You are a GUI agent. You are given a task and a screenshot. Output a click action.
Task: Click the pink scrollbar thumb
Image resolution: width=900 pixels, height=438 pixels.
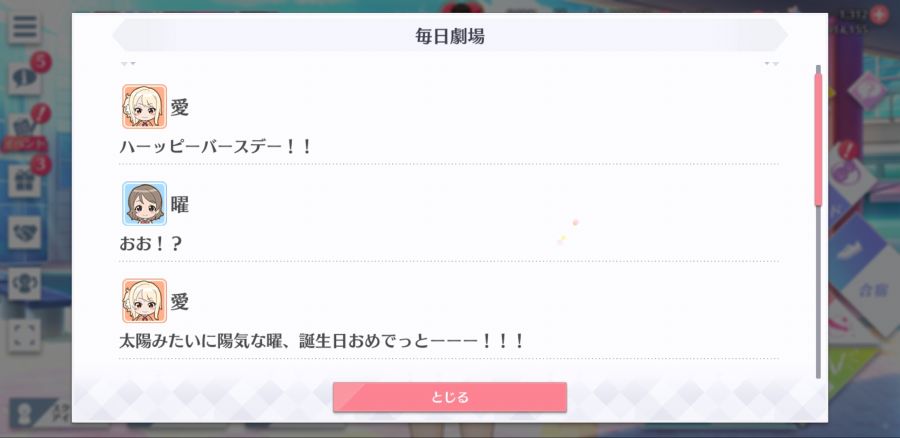click(x=818, y=139)
